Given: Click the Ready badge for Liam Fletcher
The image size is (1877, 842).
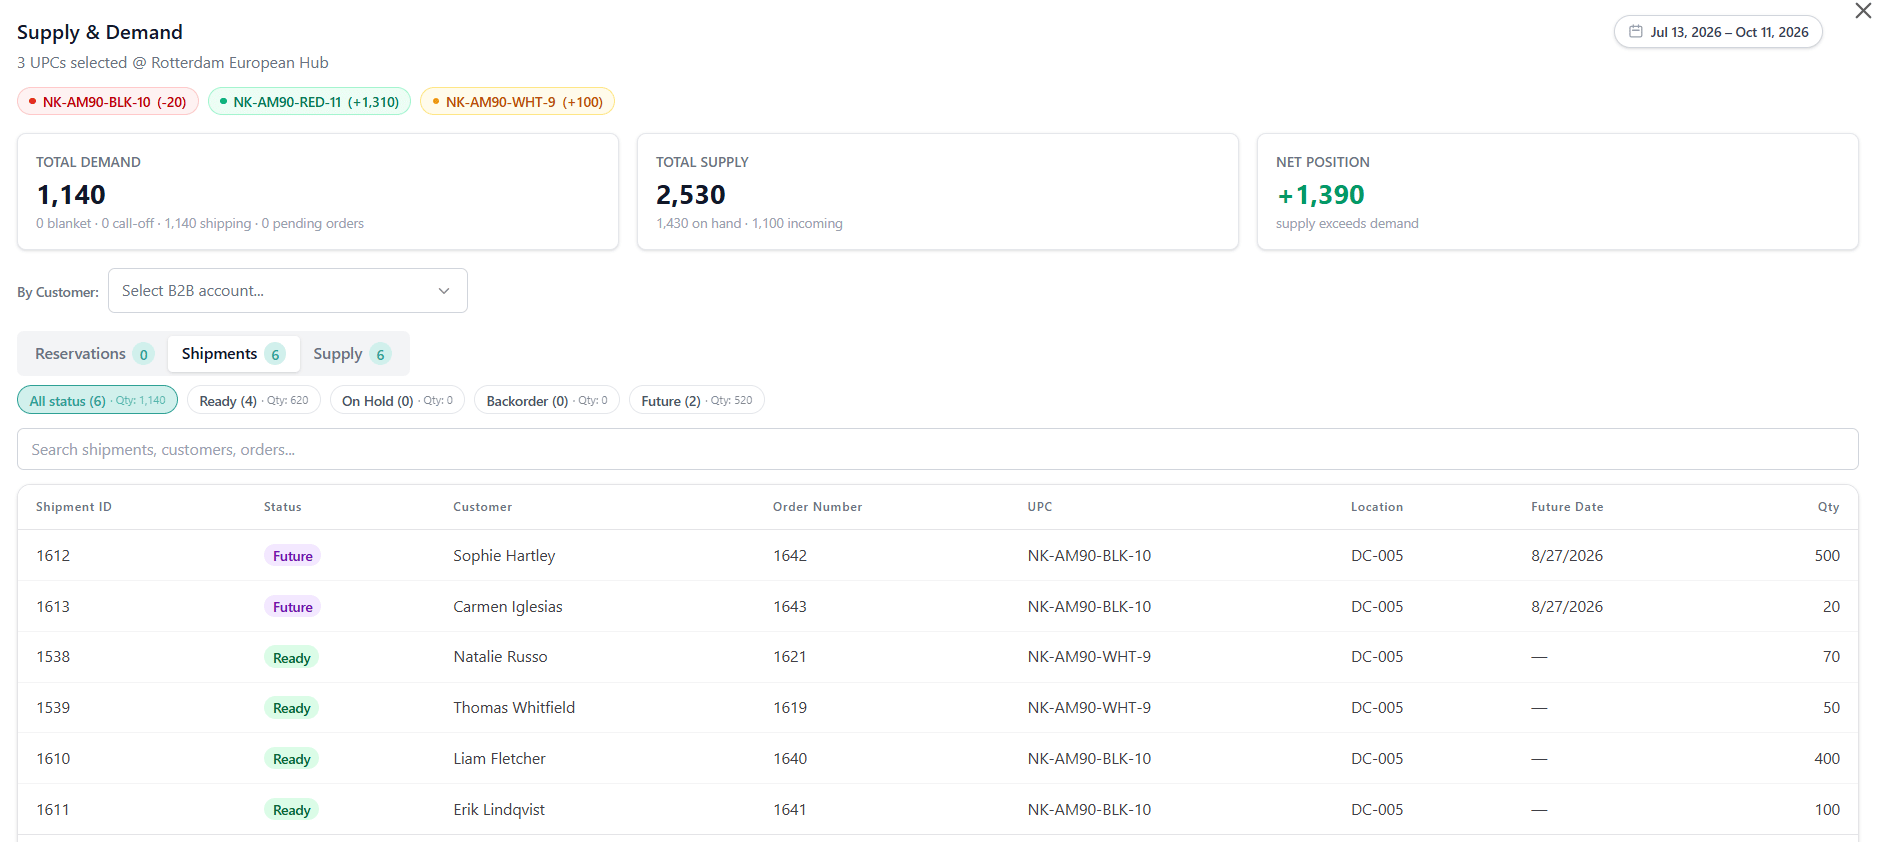Looking at the screenshot, I should 291,759.
